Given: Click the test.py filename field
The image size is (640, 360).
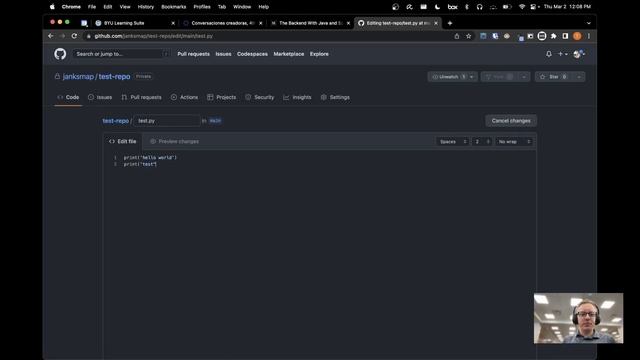Looking at the screenshot, I should tap(167, 121).
